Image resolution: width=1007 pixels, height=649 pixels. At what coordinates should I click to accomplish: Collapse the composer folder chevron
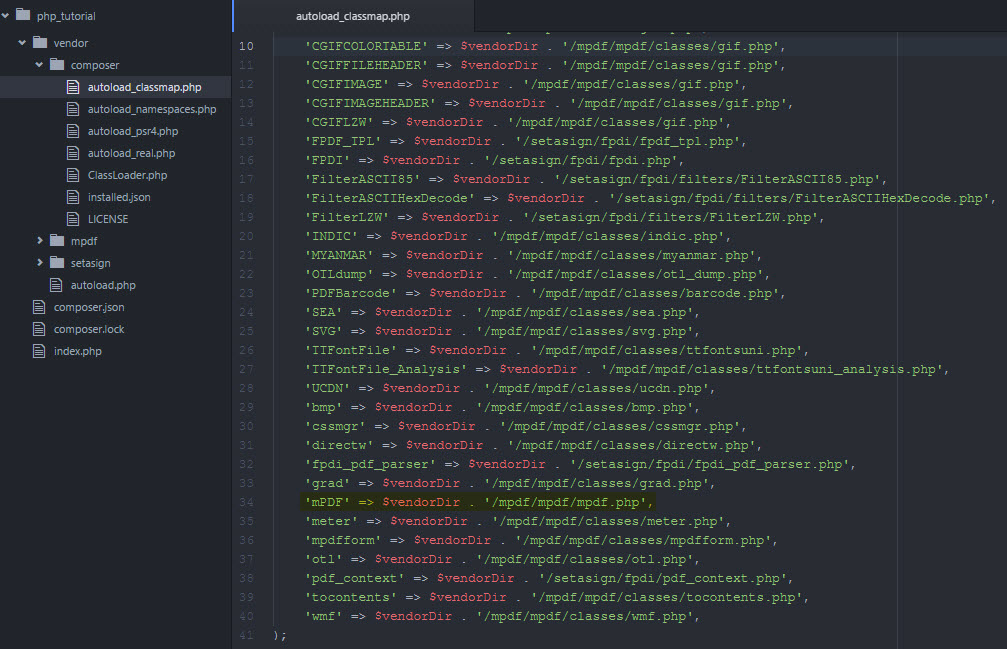pyautogui.click(x=39, y=64)
